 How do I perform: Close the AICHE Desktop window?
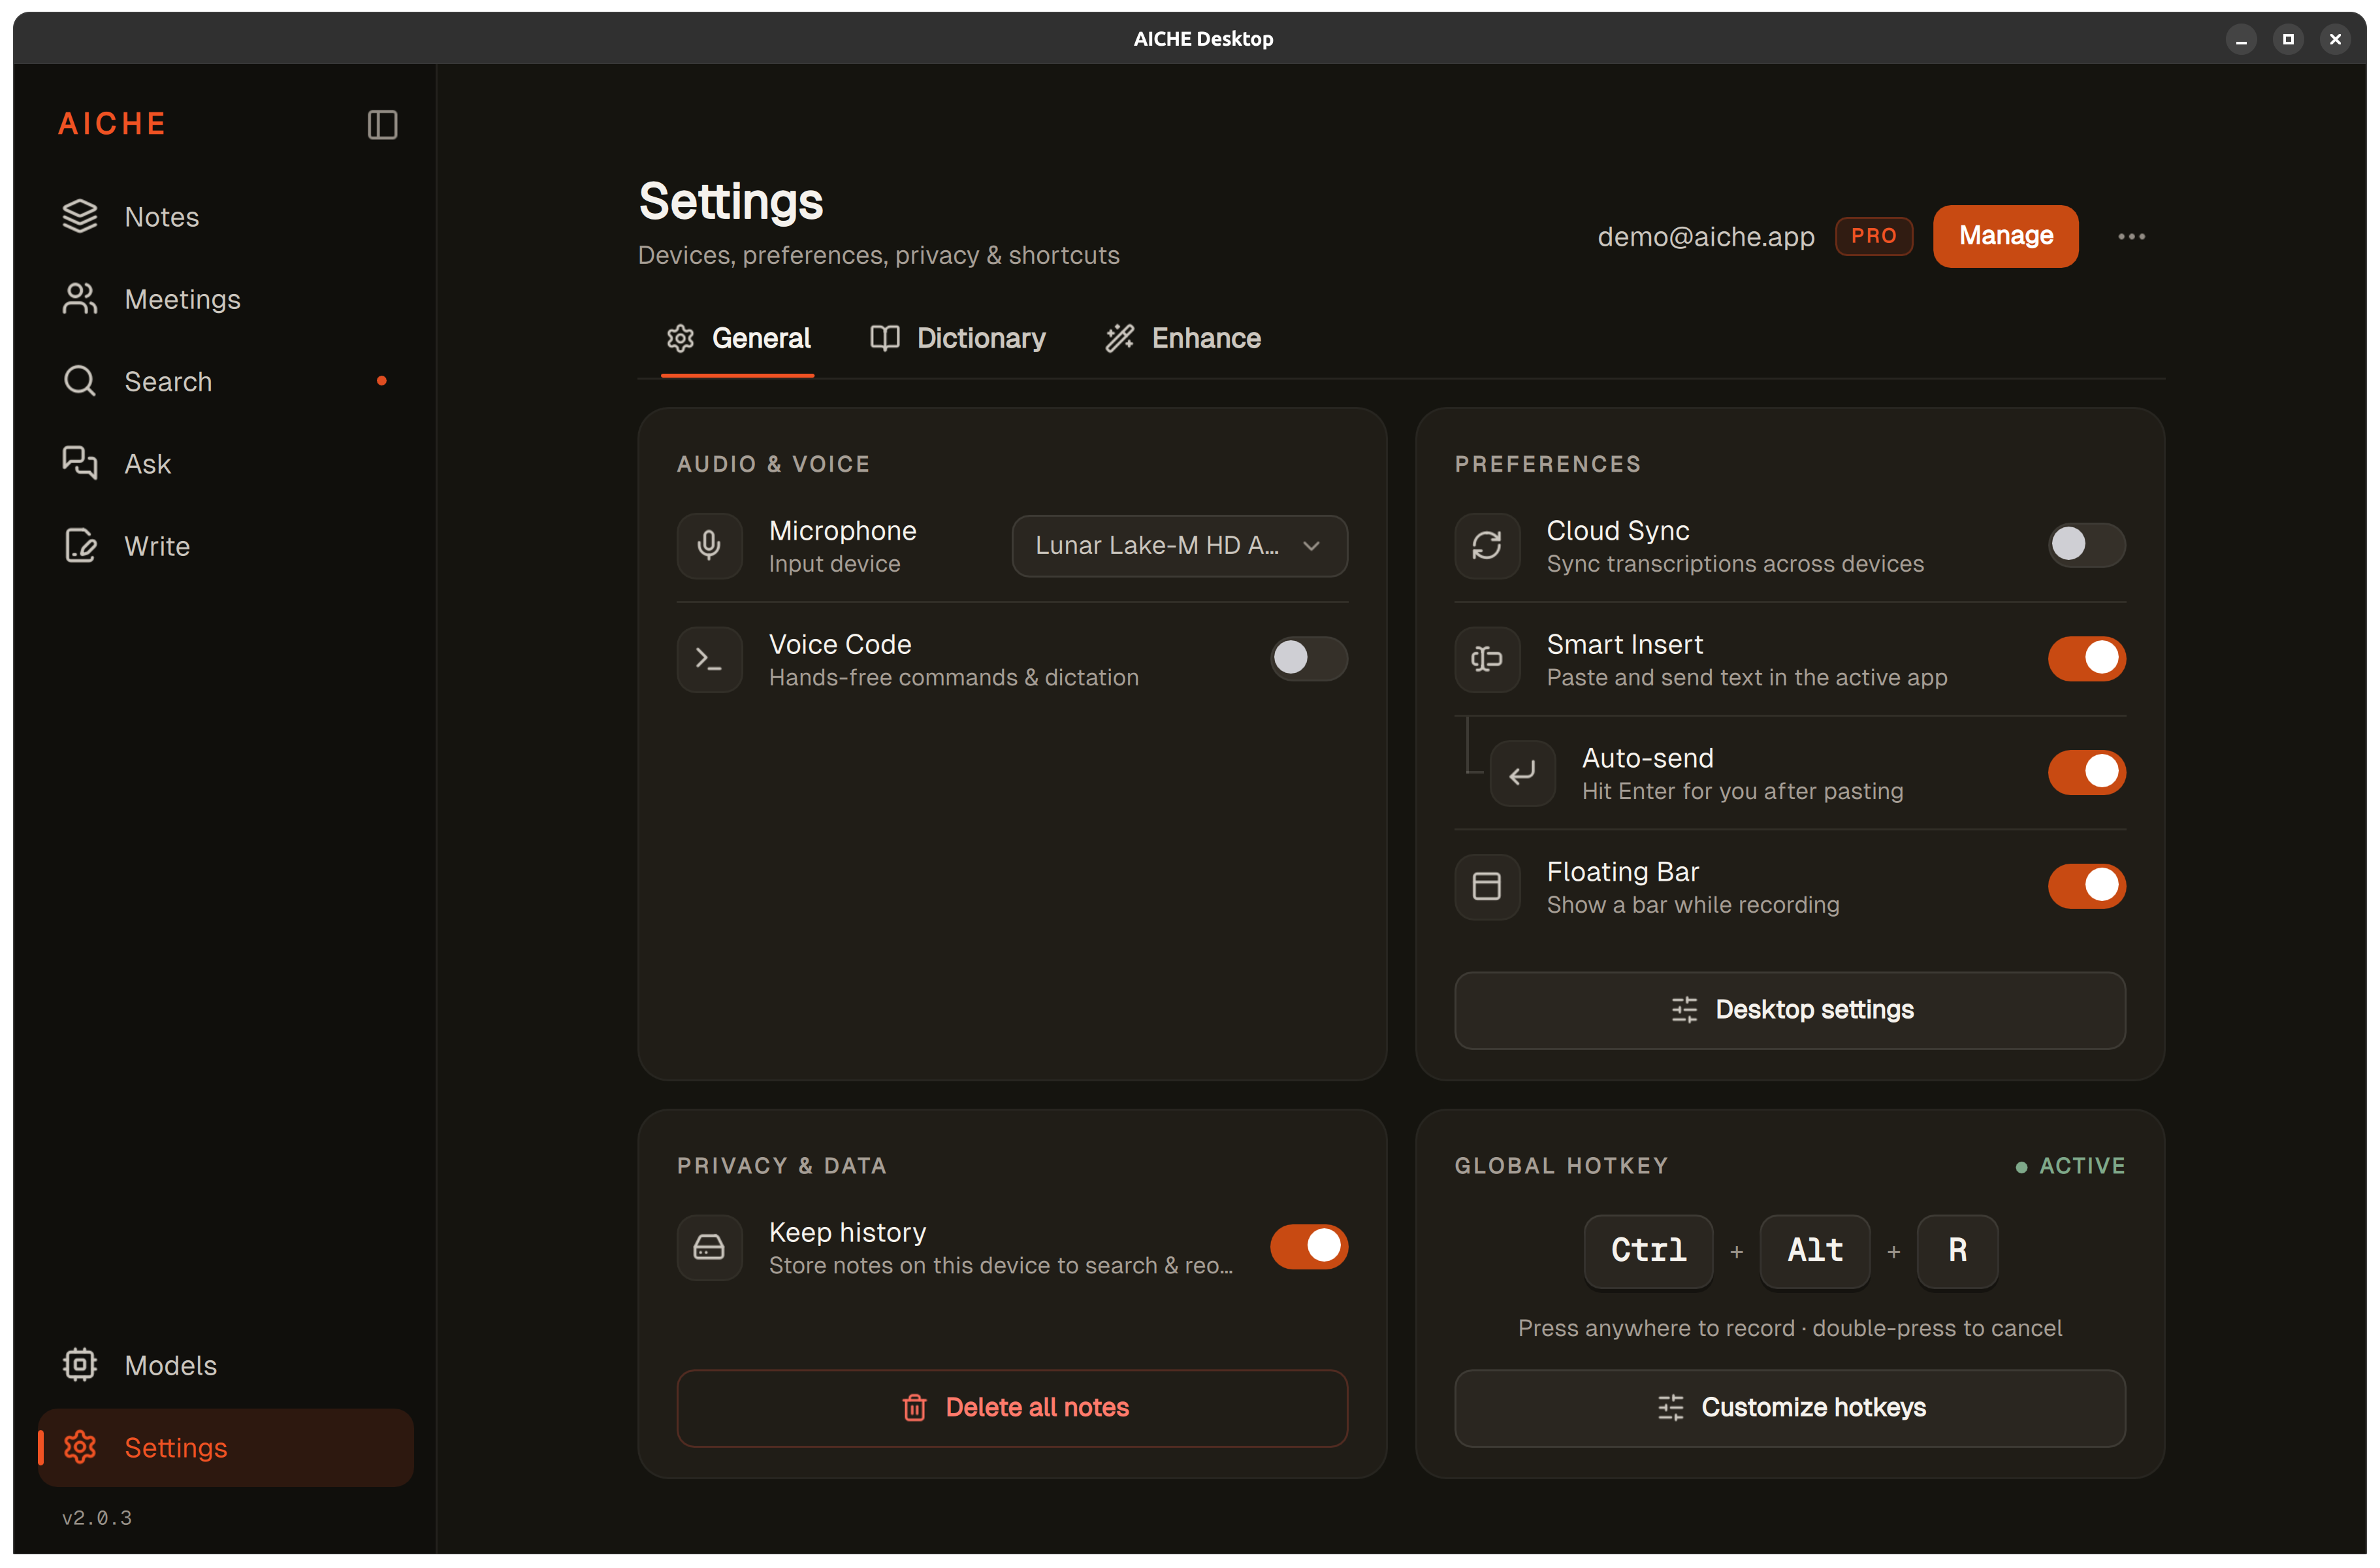tap(2334, 39)
